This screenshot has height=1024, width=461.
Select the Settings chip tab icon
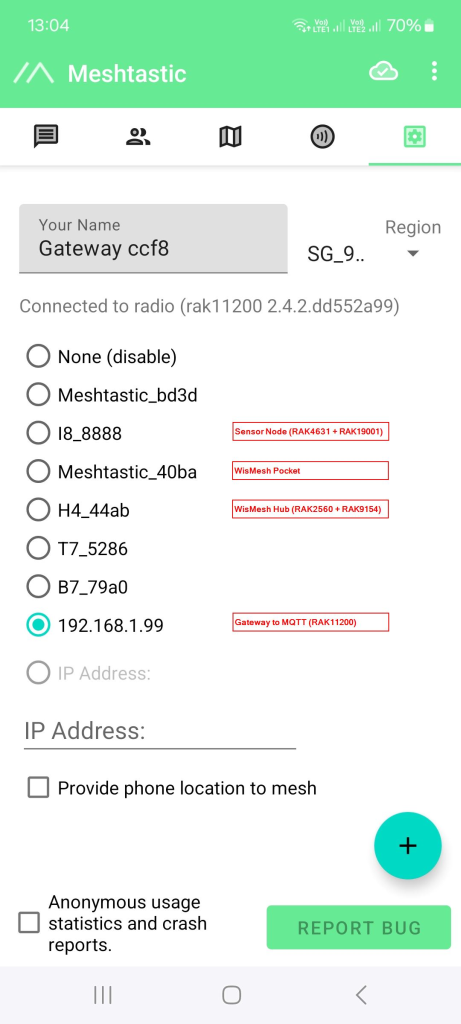tap(415, 136)
